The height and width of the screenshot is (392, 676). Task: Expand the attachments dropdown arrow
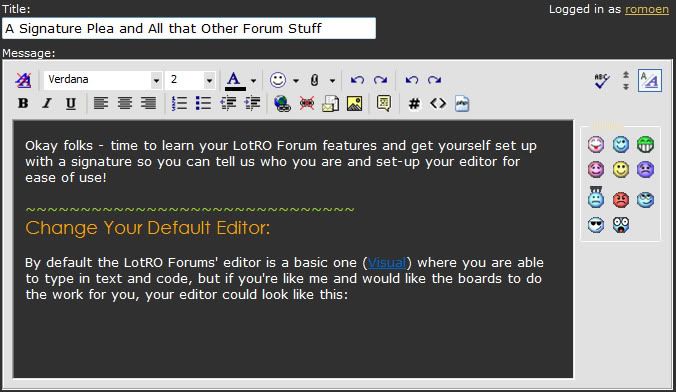[x=332, y=81]
